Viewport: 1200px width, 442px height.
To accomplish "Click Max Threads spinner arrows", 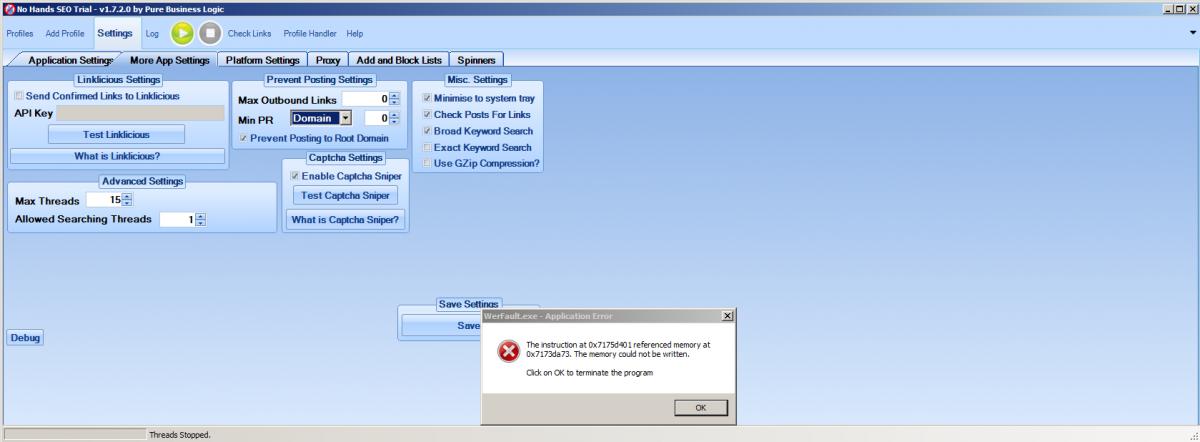I will [x=127, y=200].
